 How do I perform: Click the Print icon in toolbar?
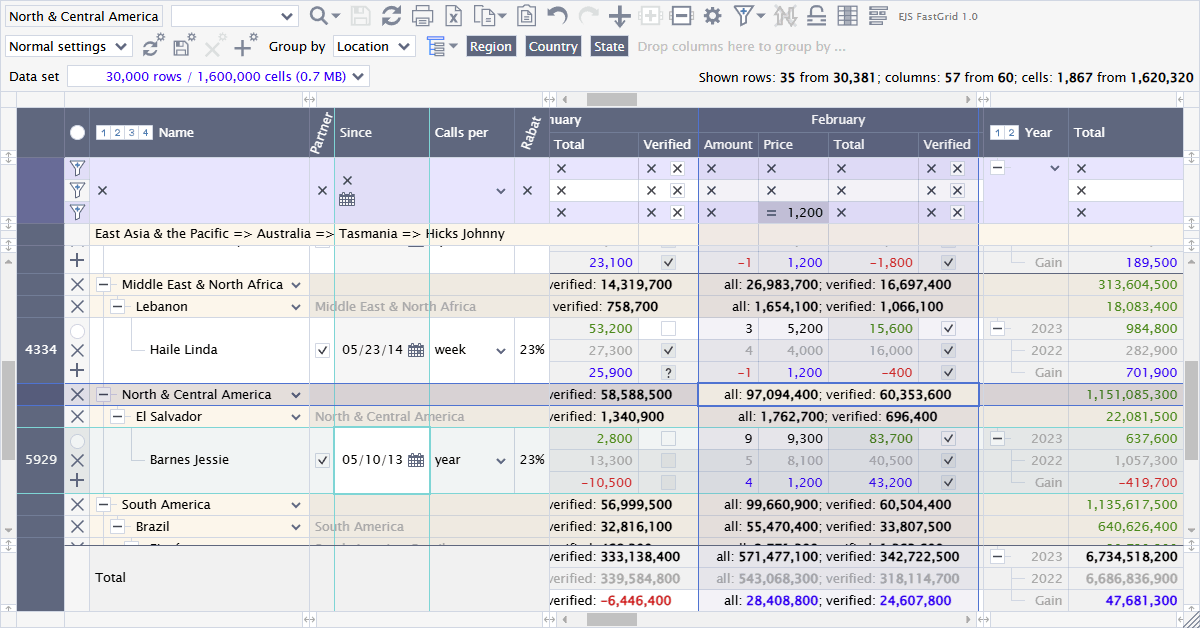pyautogui.click(x=422, y=16)
